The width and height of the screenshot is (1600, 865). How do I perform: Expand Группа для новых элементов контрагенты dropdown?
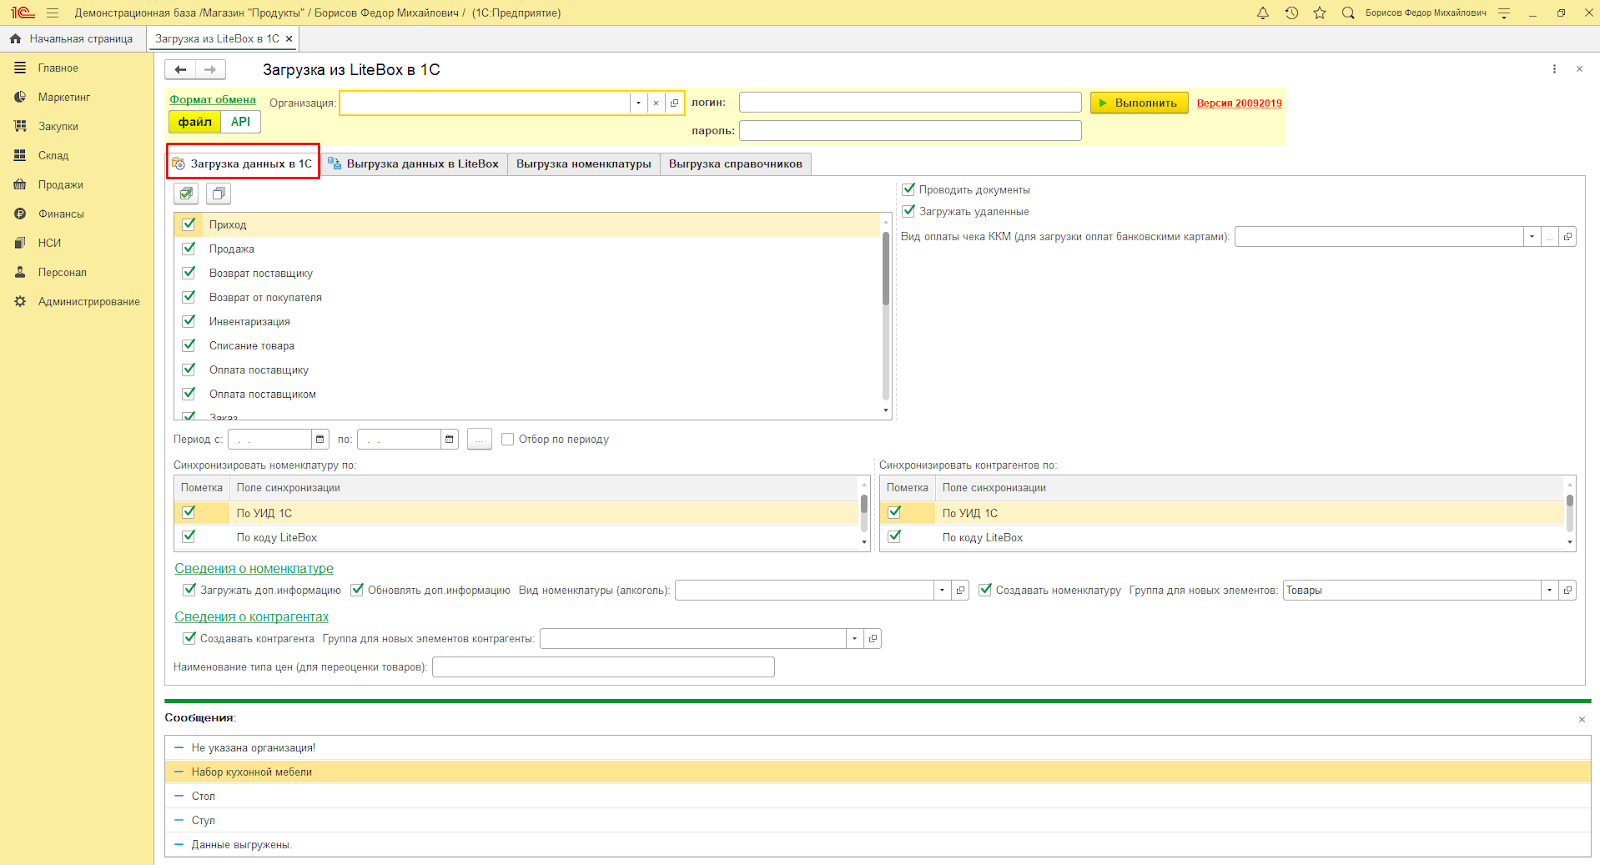click(854, 638)
